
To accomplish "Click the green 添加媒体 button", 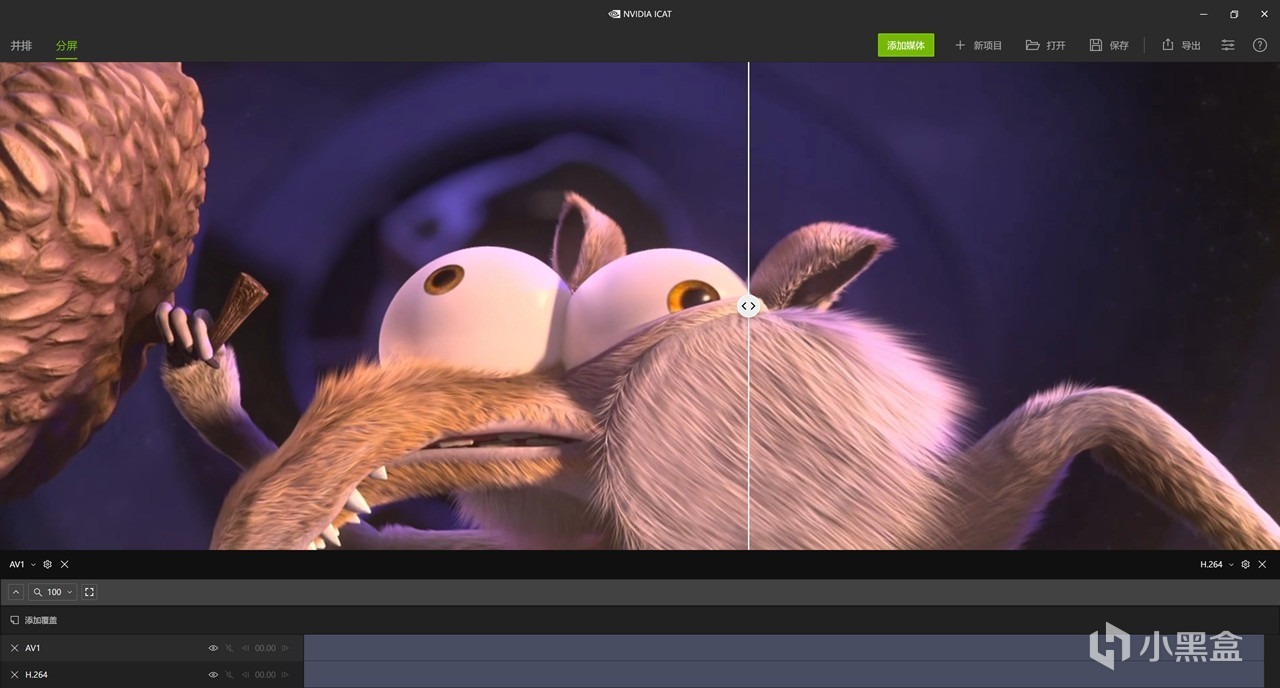I will point(906,45).
